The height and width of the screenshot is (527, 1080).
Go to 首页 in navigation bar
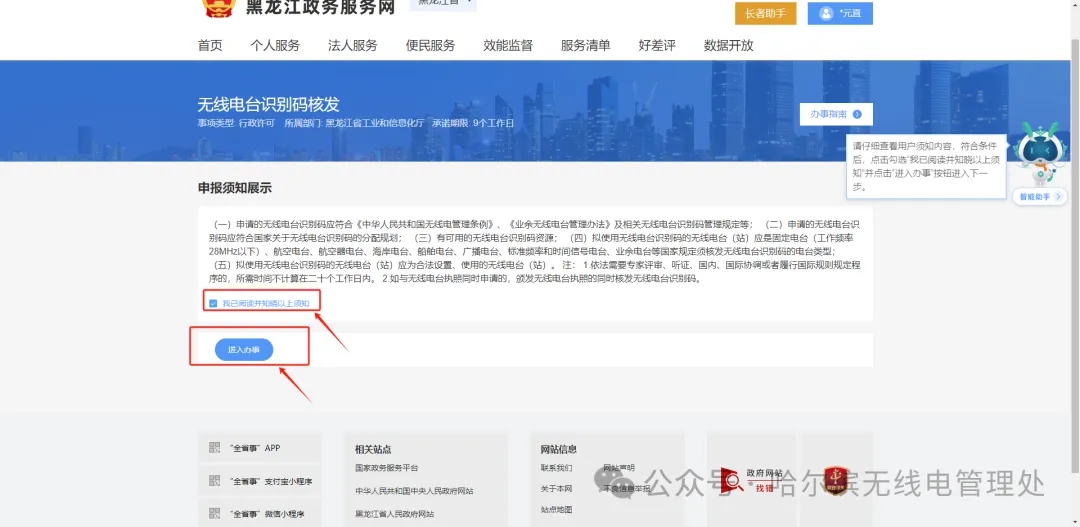[x=210, y=45]
